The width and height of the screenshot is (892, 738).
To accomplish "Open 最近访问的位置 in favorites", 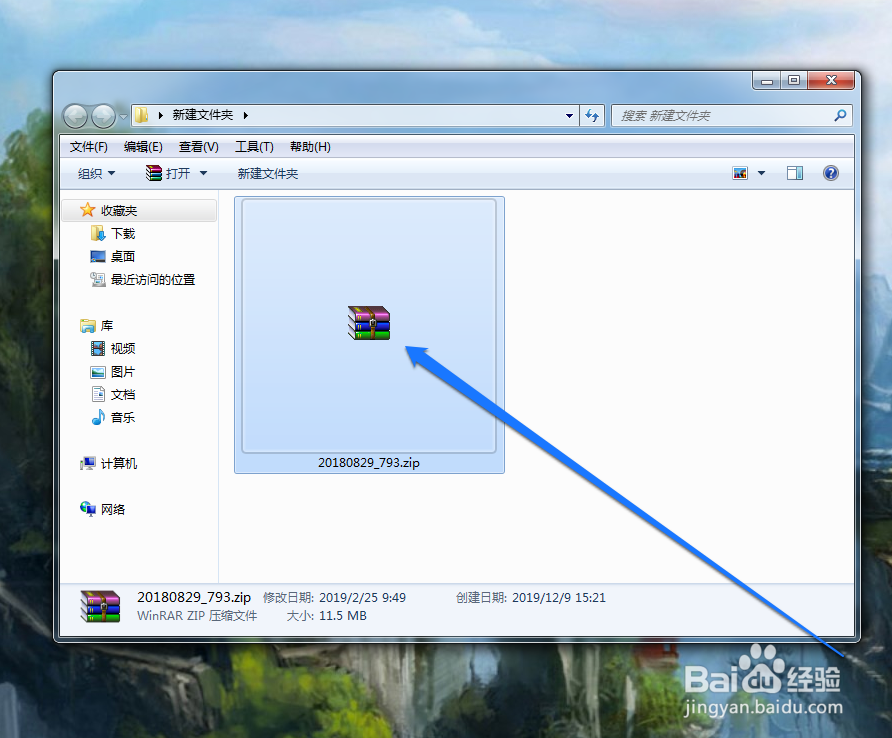I will (153, 279).
